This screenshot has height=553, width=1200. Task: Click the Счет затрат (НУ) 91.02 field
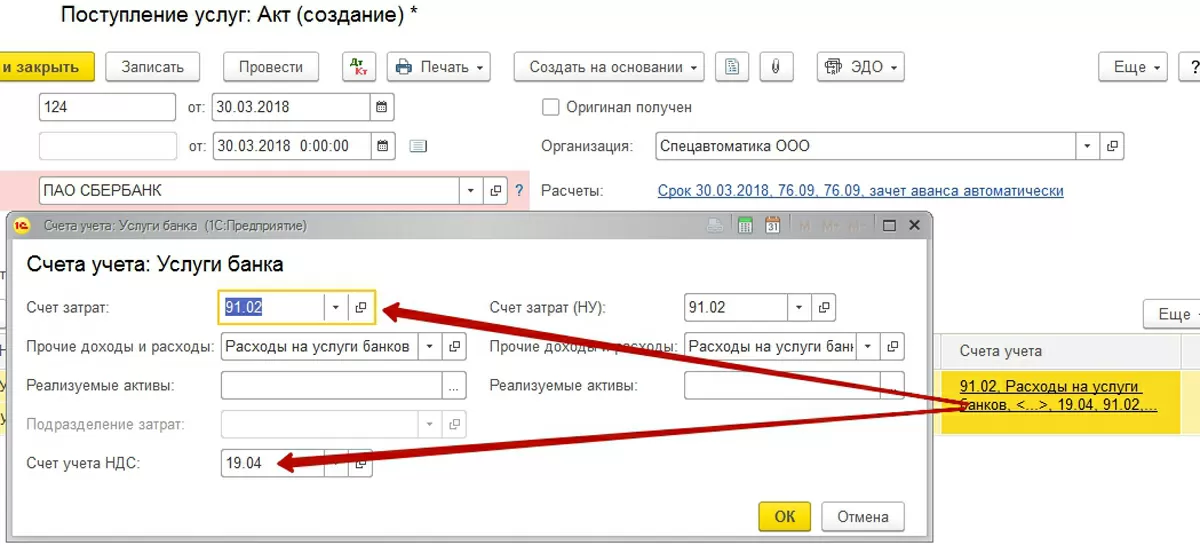click(736, 308)
